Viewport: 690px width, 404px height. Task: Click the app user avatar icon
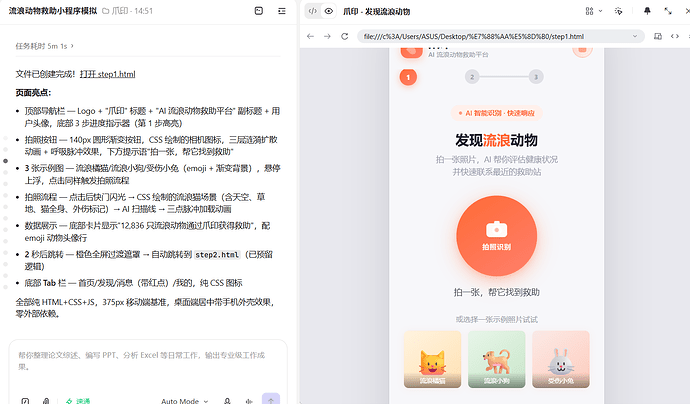tap(582, 51)
